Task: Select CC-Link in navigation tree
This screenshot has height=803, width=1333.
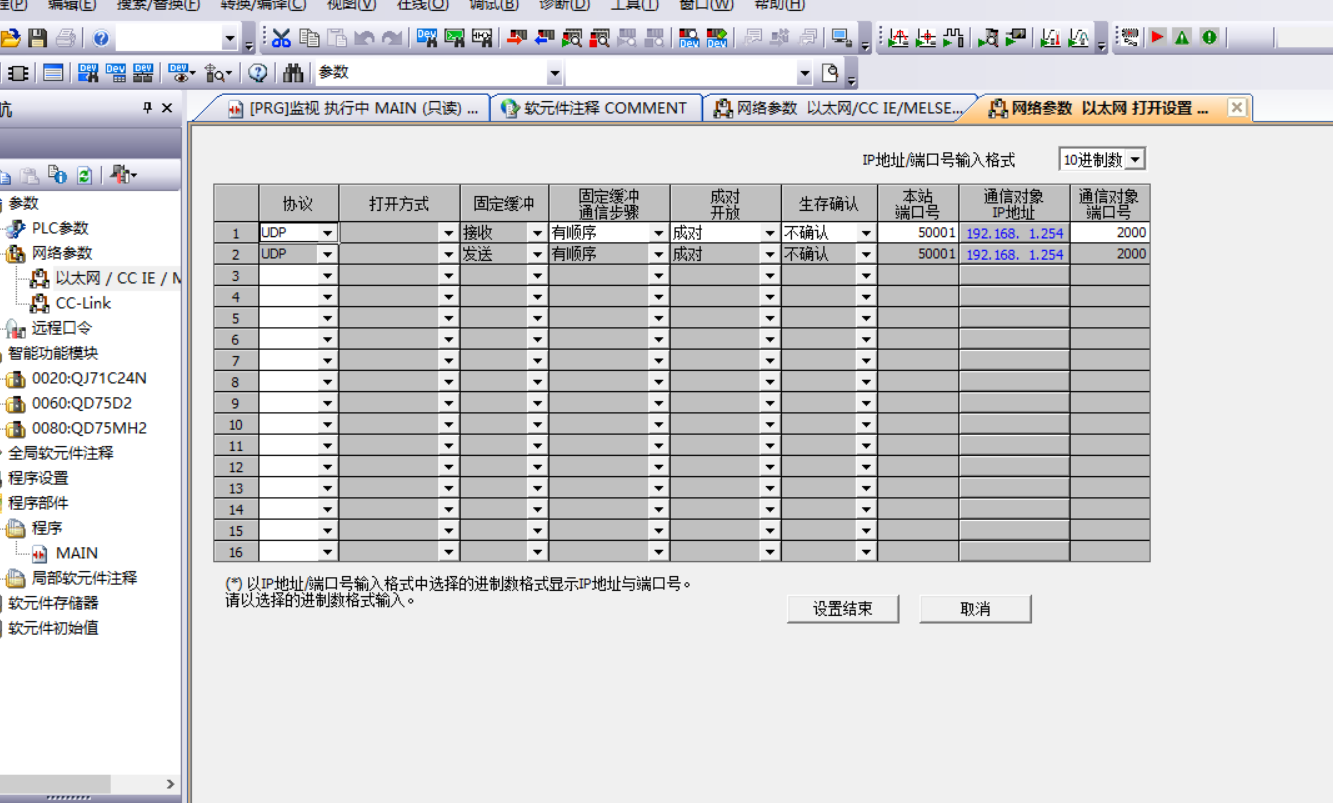Action: (x=83, y=303)
